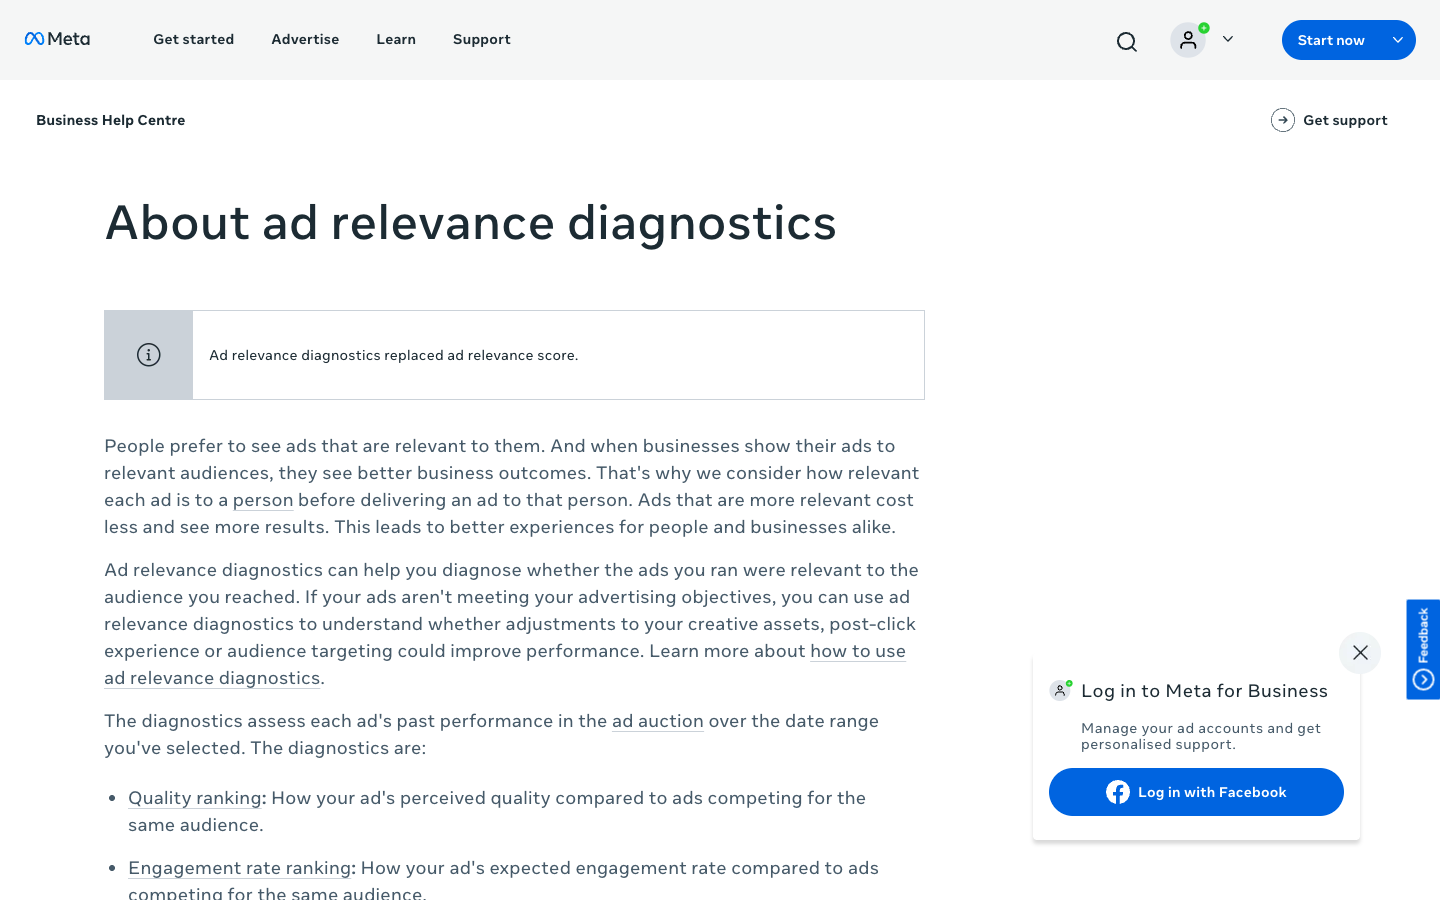
Task: Open the Get started menu
Action: point(193,39)
